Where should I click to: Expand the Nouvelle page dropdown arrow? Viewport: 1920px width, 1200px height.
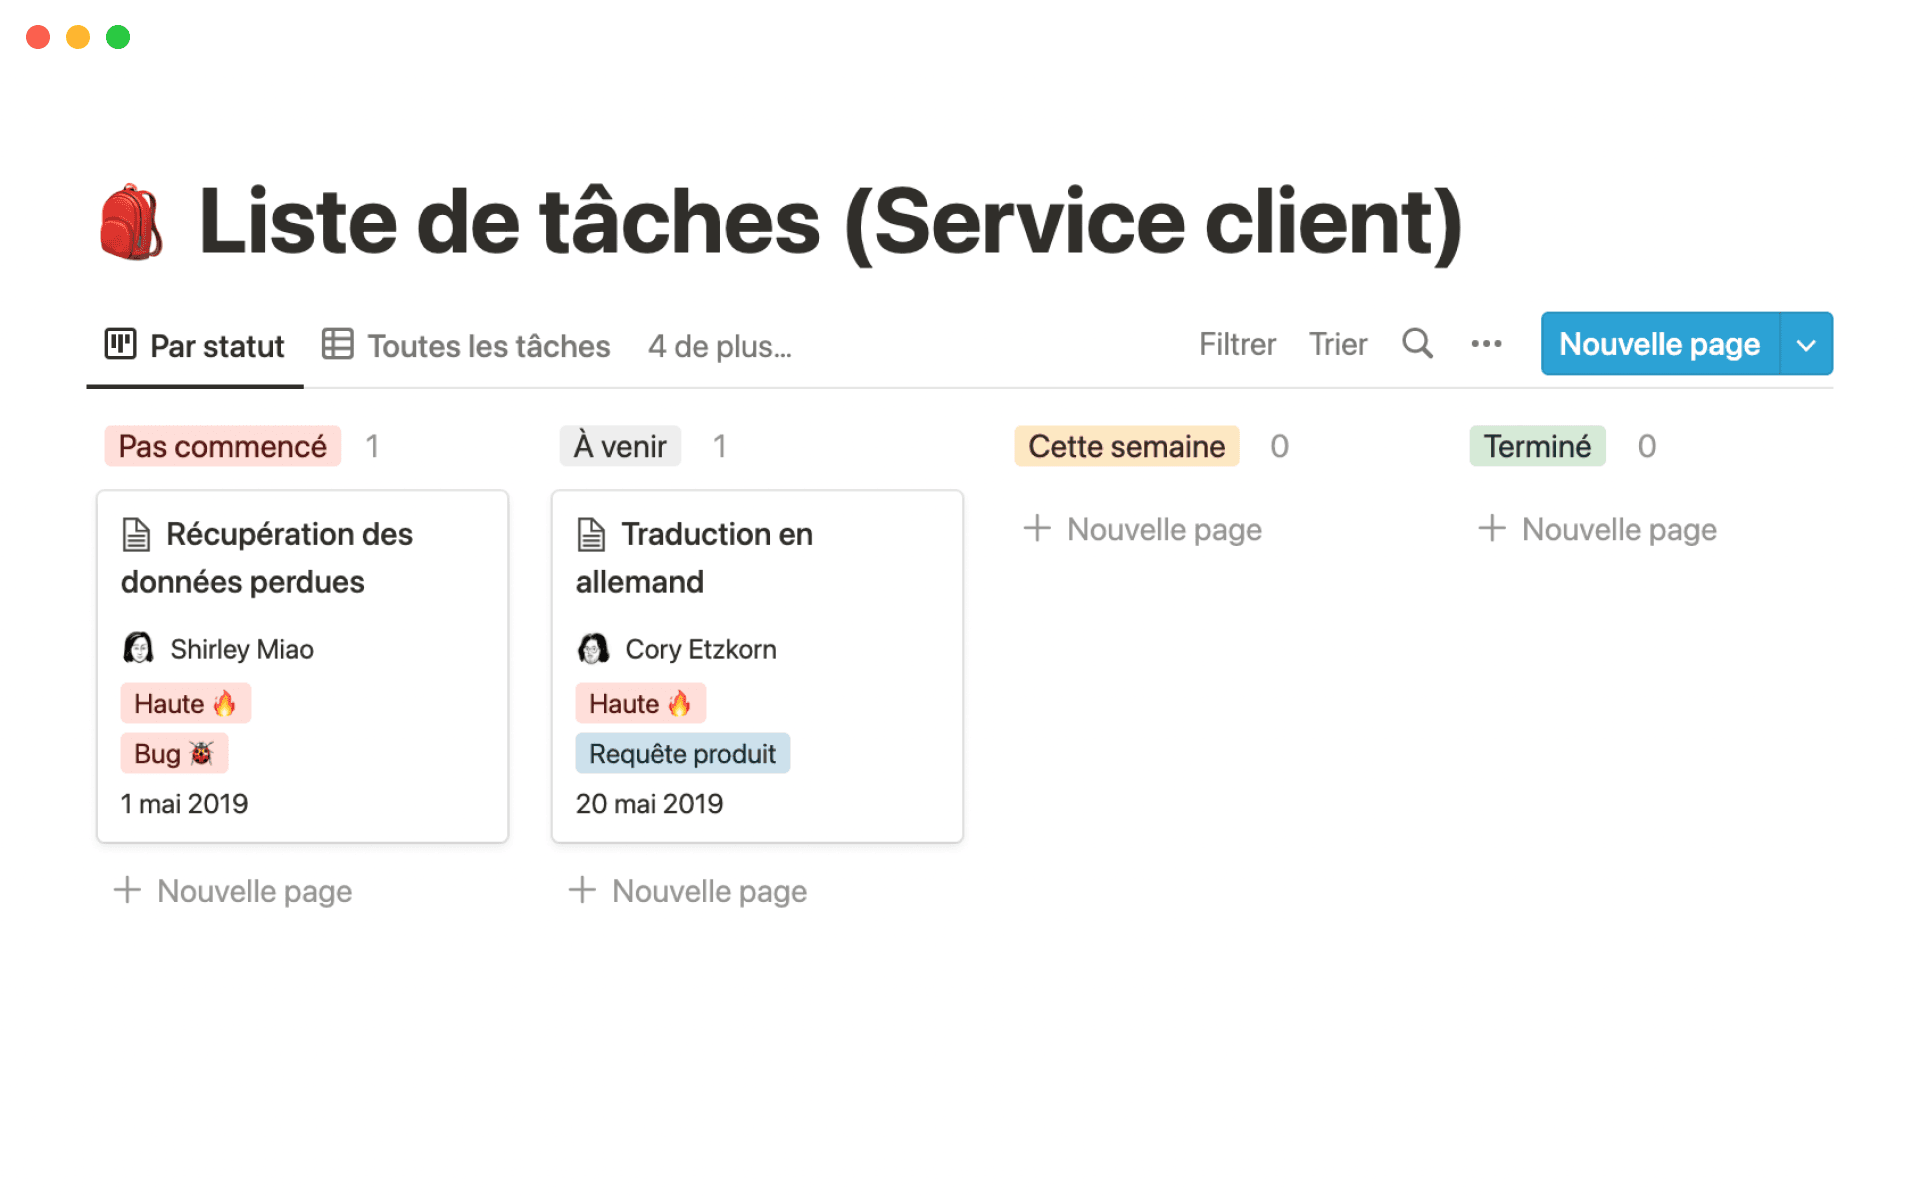point(1806,344)
